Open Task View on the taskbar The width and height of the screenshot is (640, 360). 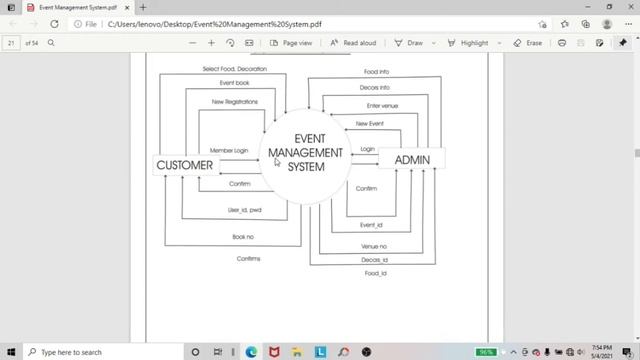218,352
